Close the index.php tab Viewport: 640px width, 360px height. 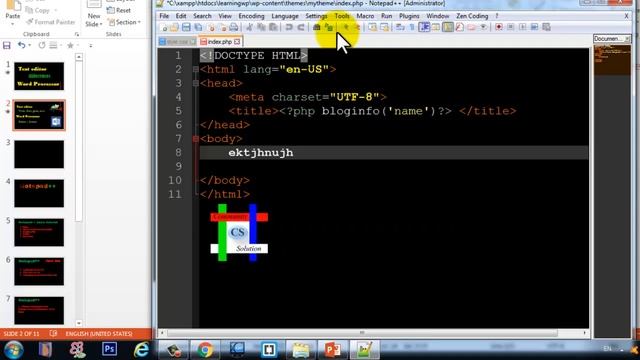(237, 42)
